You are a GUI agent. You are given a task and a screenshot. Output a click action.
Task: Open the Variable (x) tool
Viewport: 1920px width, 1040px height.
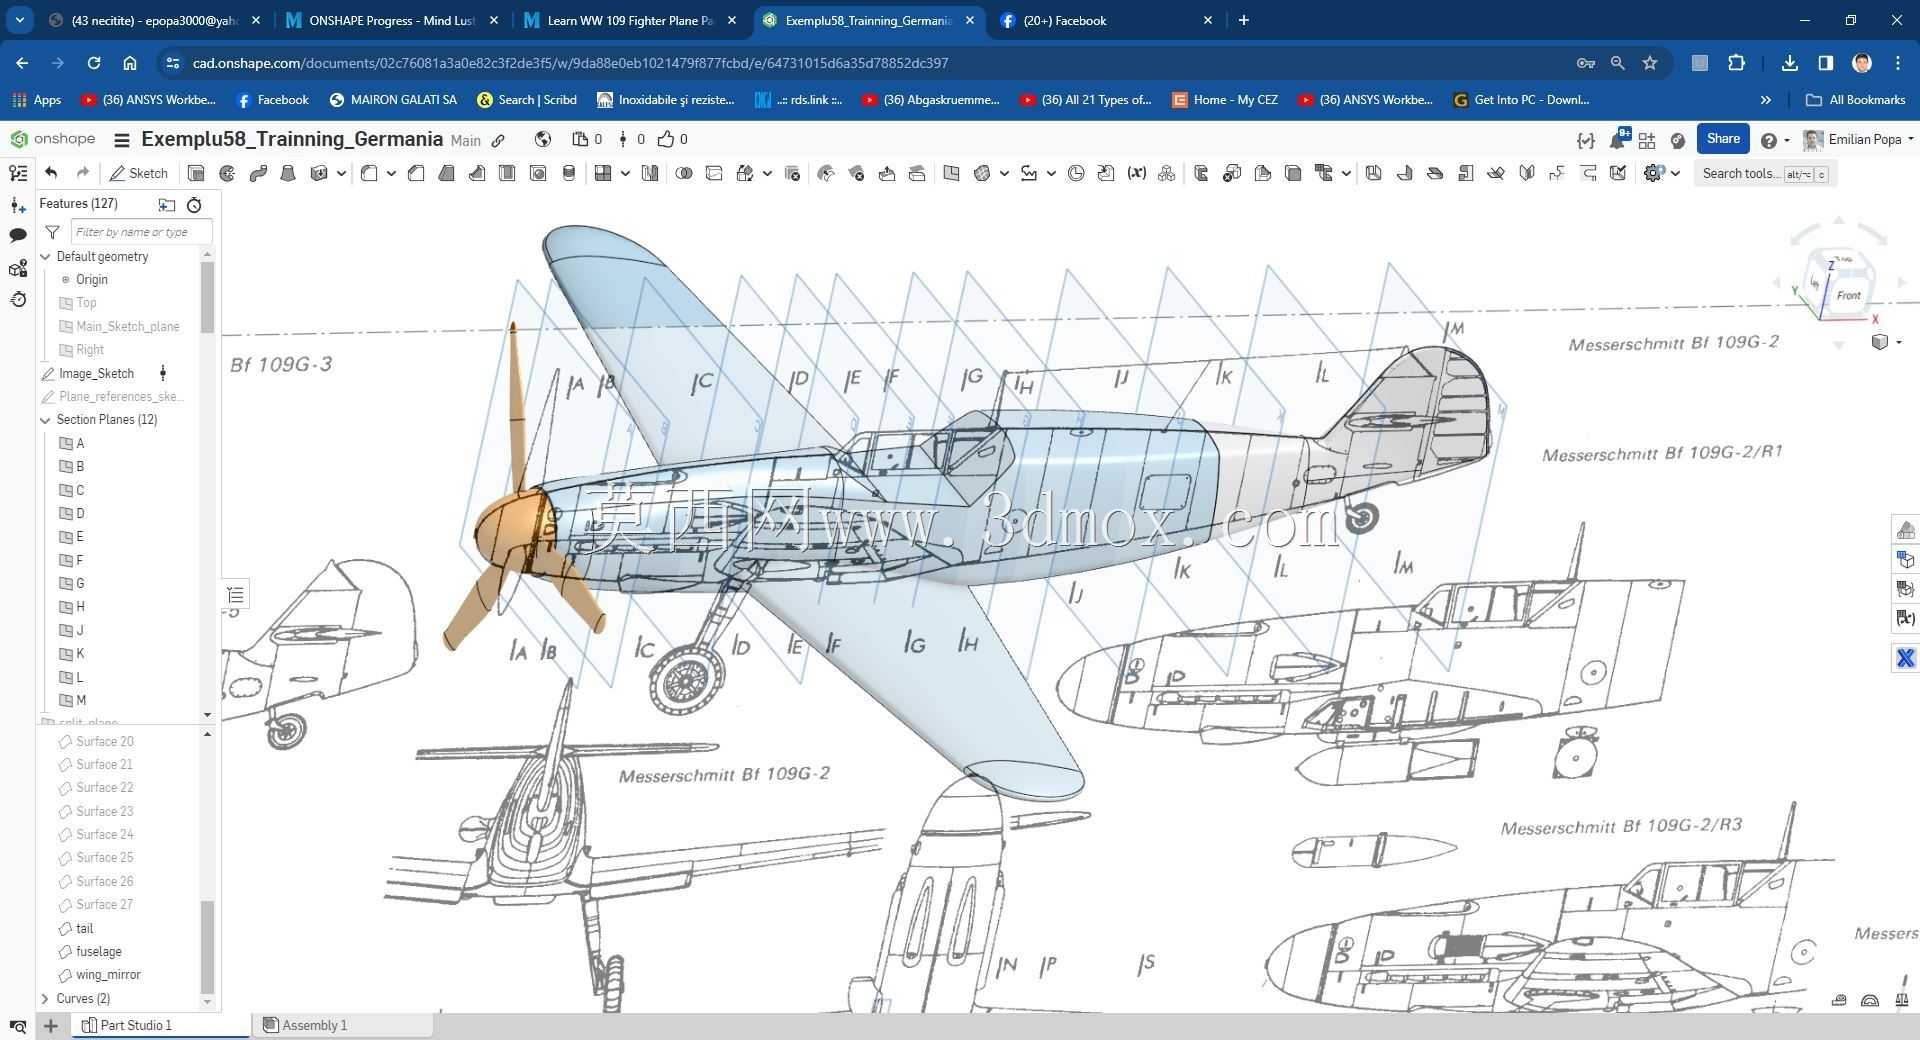tap(1136, 173)
